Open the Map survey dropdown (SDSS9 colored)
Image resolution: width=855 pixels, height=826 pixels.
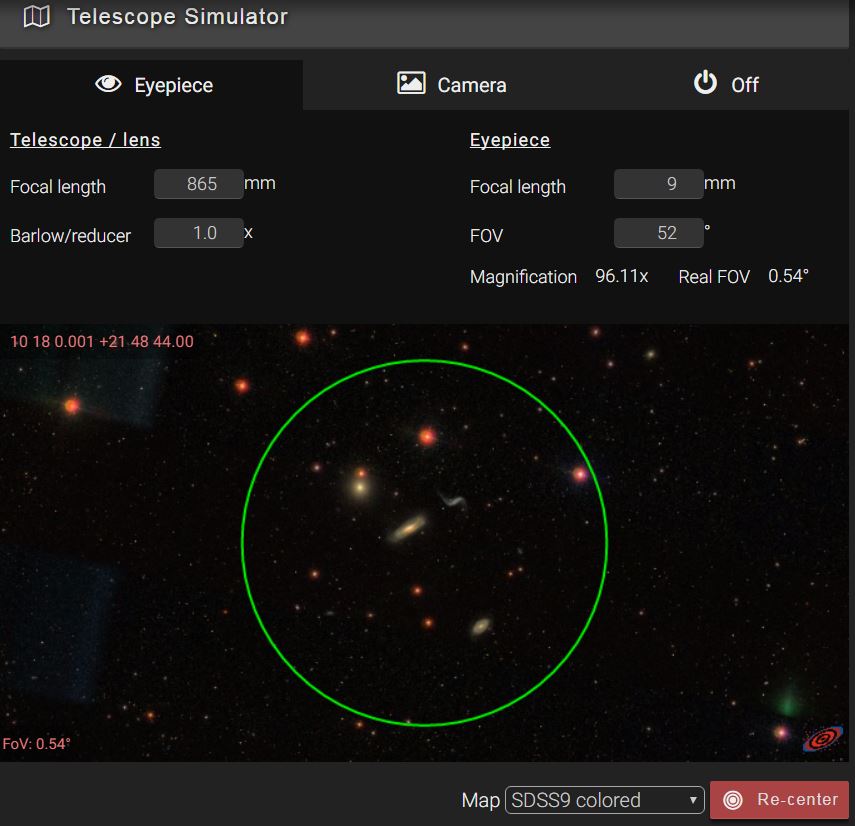click(604, 800)
